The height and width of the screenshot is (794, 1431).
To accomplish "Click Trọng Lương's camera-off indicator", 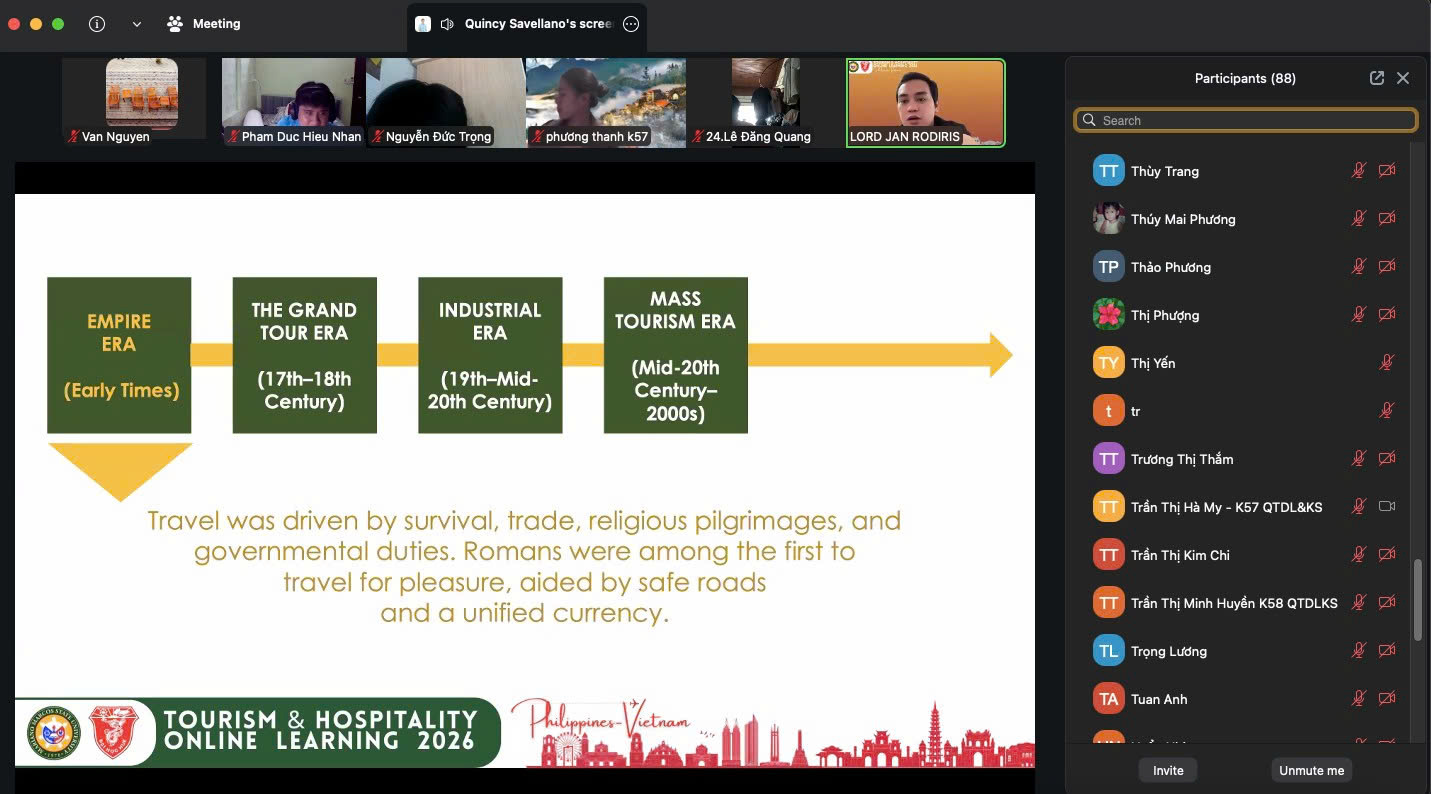I will tap(1386, 651).
